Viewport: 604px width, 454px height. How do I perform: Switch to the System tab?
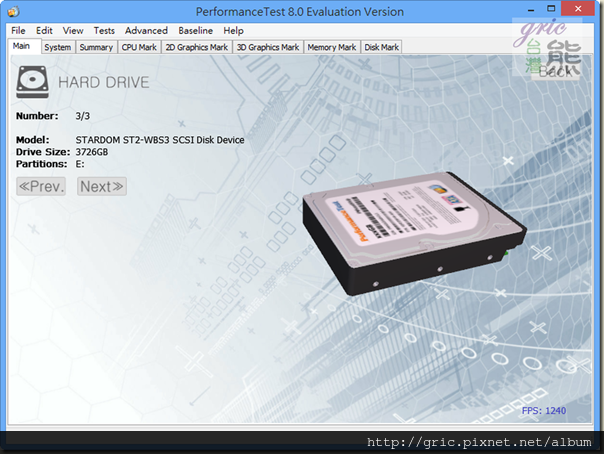tap(57, 47)
